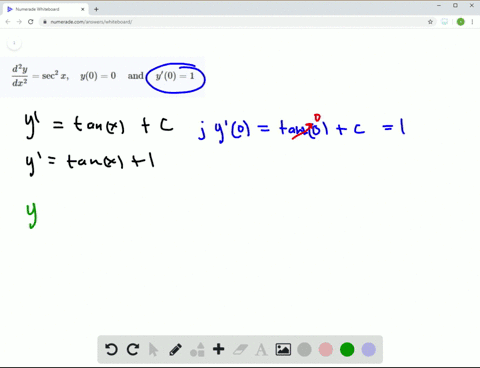Choose the green color swatch
The width and height of the screenshot is (480, 368).
(x=347, y=350)
